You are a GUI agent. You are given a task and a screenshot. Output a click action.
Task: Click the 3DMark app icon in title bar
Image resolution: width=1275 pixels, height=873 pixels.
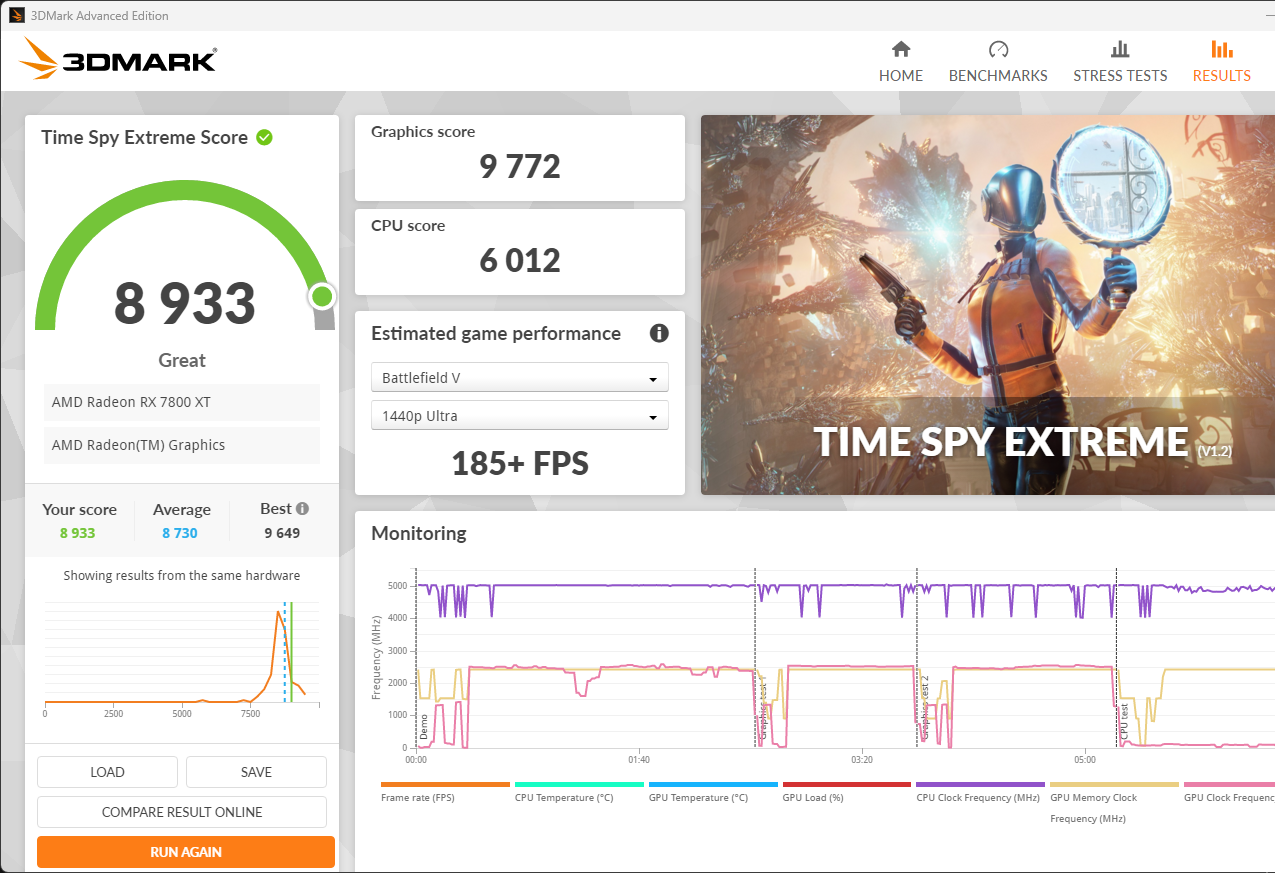point(17,15)
